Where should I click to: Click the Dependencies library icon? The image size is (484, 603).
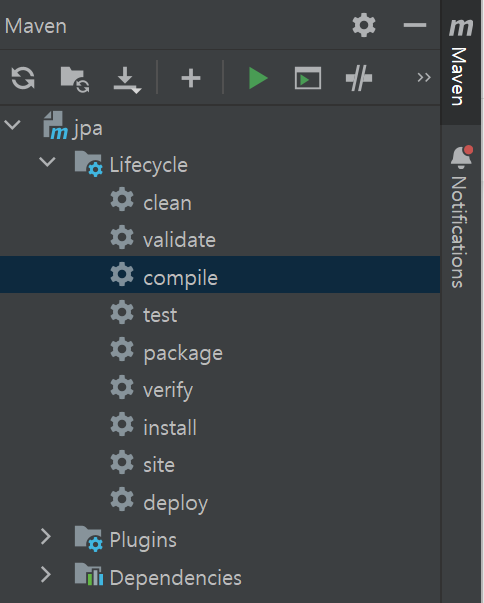(x=89, y=574)
